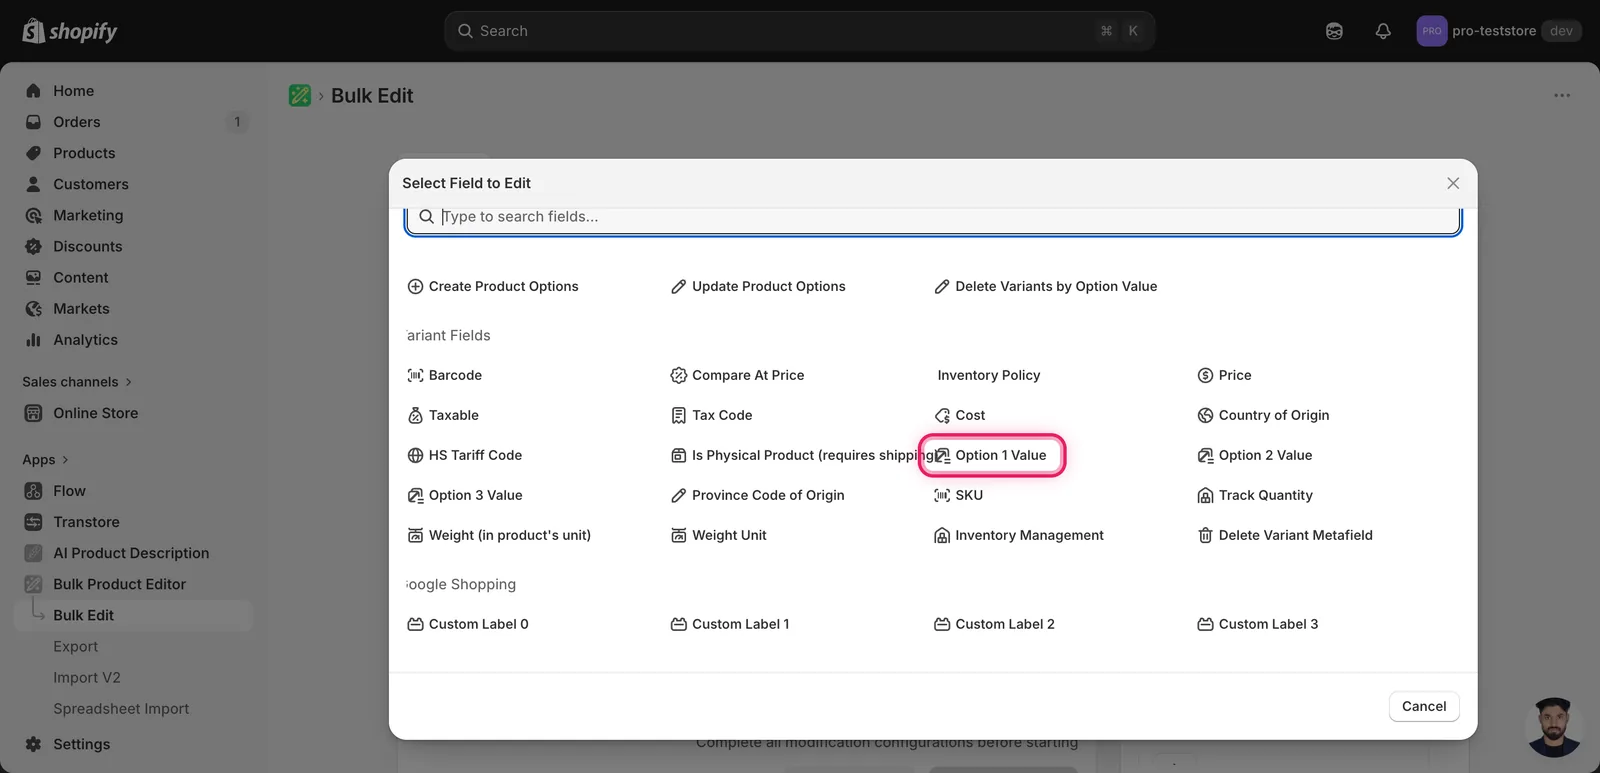Click the Settings gear icon
Viewport: 1600px width, 773px height.
(33, 744)
